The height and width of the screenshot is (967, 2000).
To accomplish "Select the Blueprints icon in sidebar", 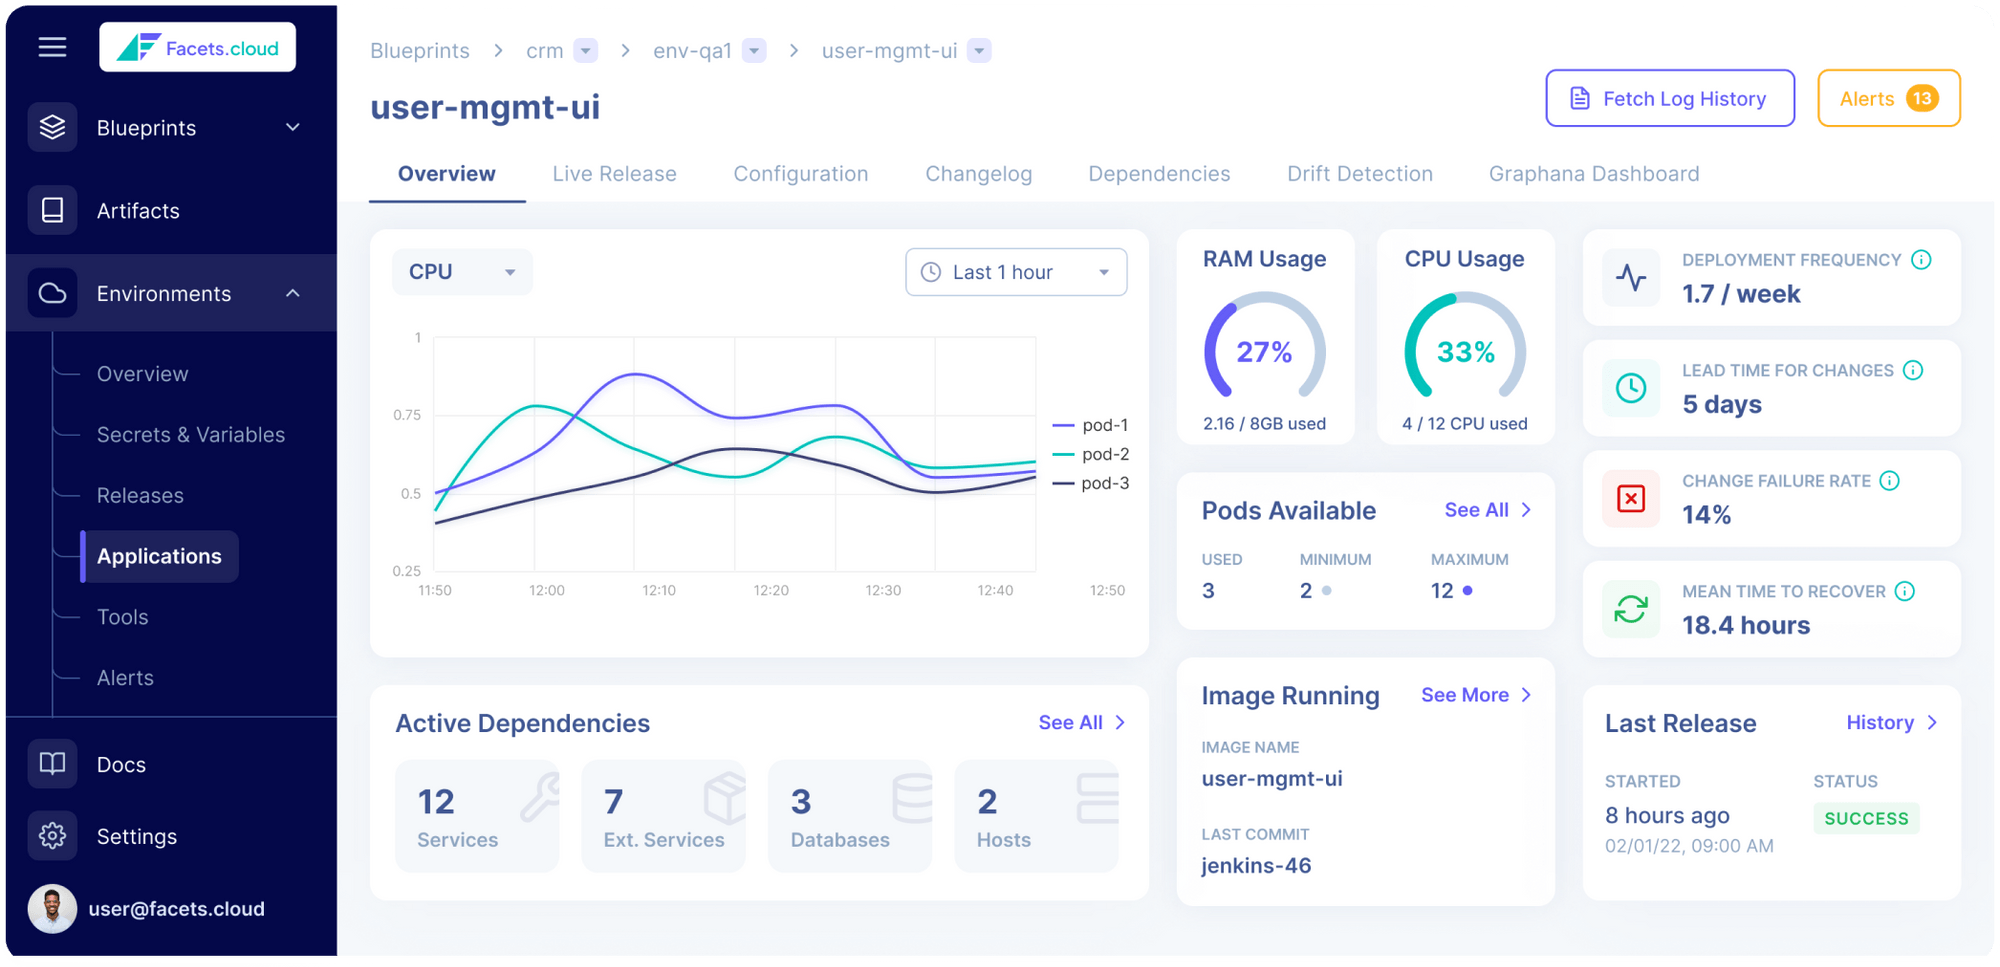I will tap(52, 127).
